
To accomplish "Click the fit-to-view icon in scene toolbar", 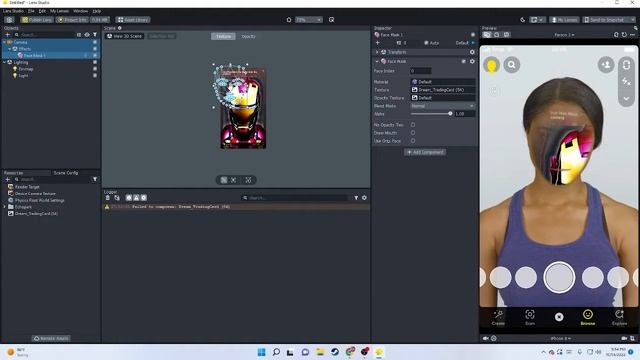I will (233, 180).
